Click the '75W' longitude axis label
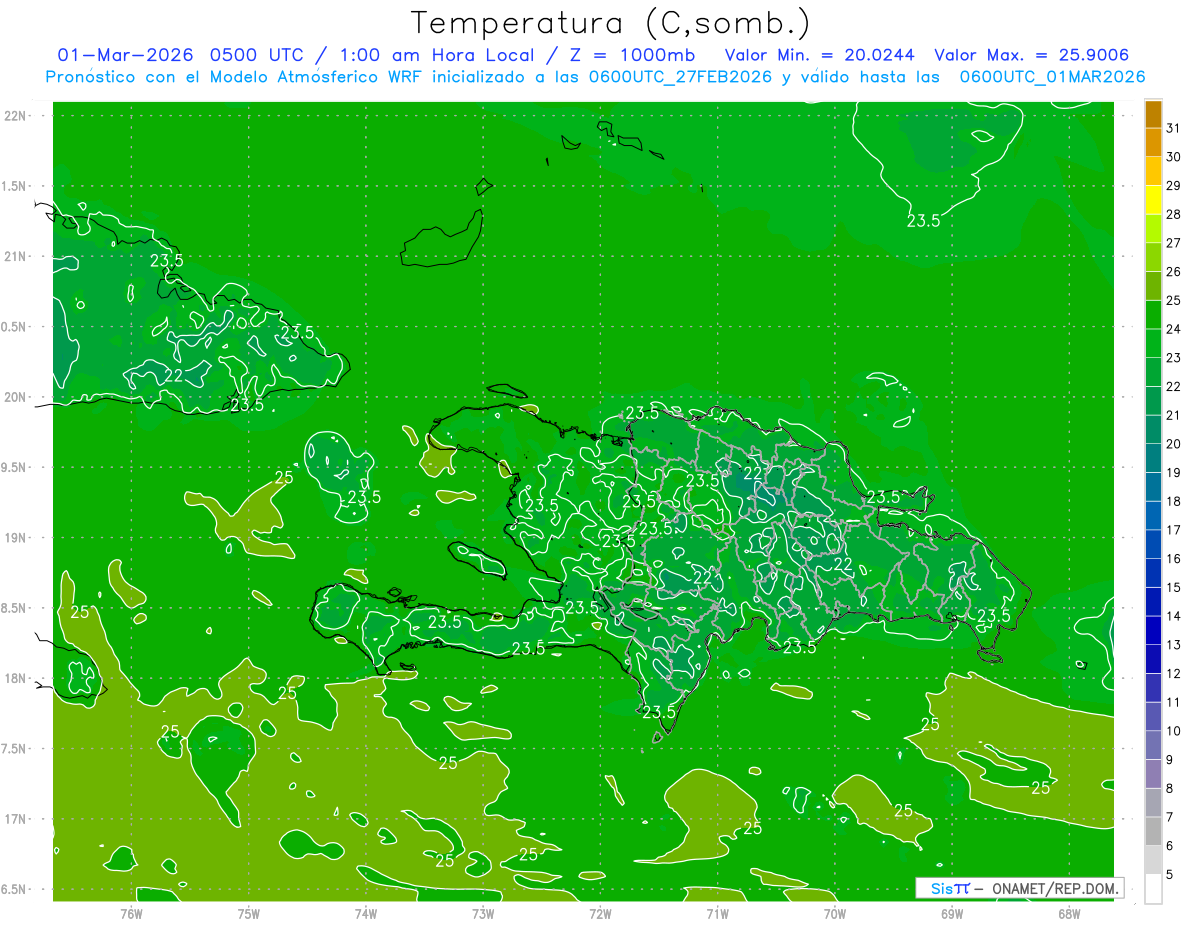This screenshot has height=927, width=1200. pyautogui.click(x=249, y=913)
